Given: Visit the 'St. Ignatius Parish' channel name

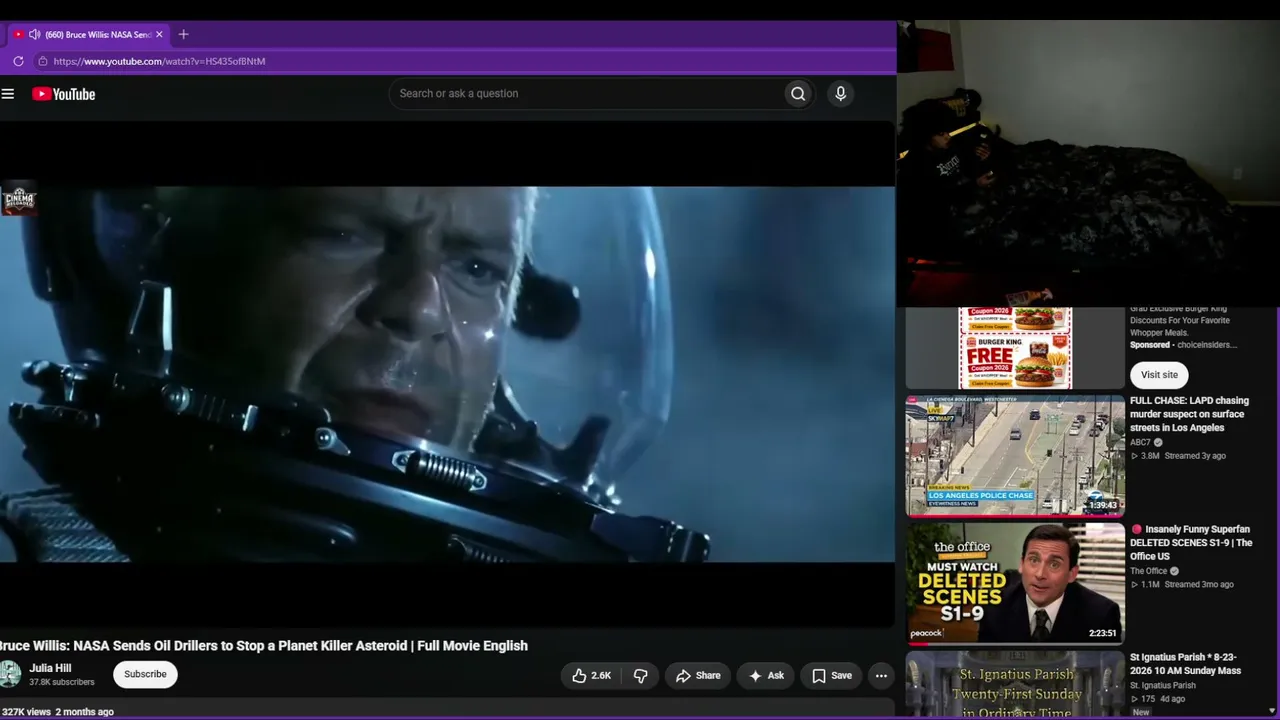Looking at the screenshot, I should pos(1163,685).
